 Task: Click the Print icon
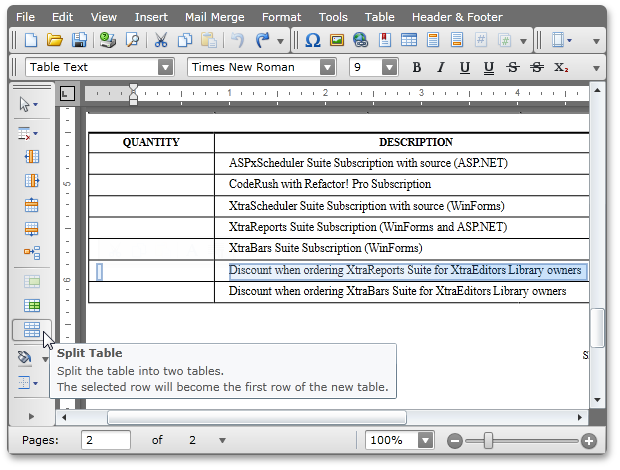tap(107, 40)
